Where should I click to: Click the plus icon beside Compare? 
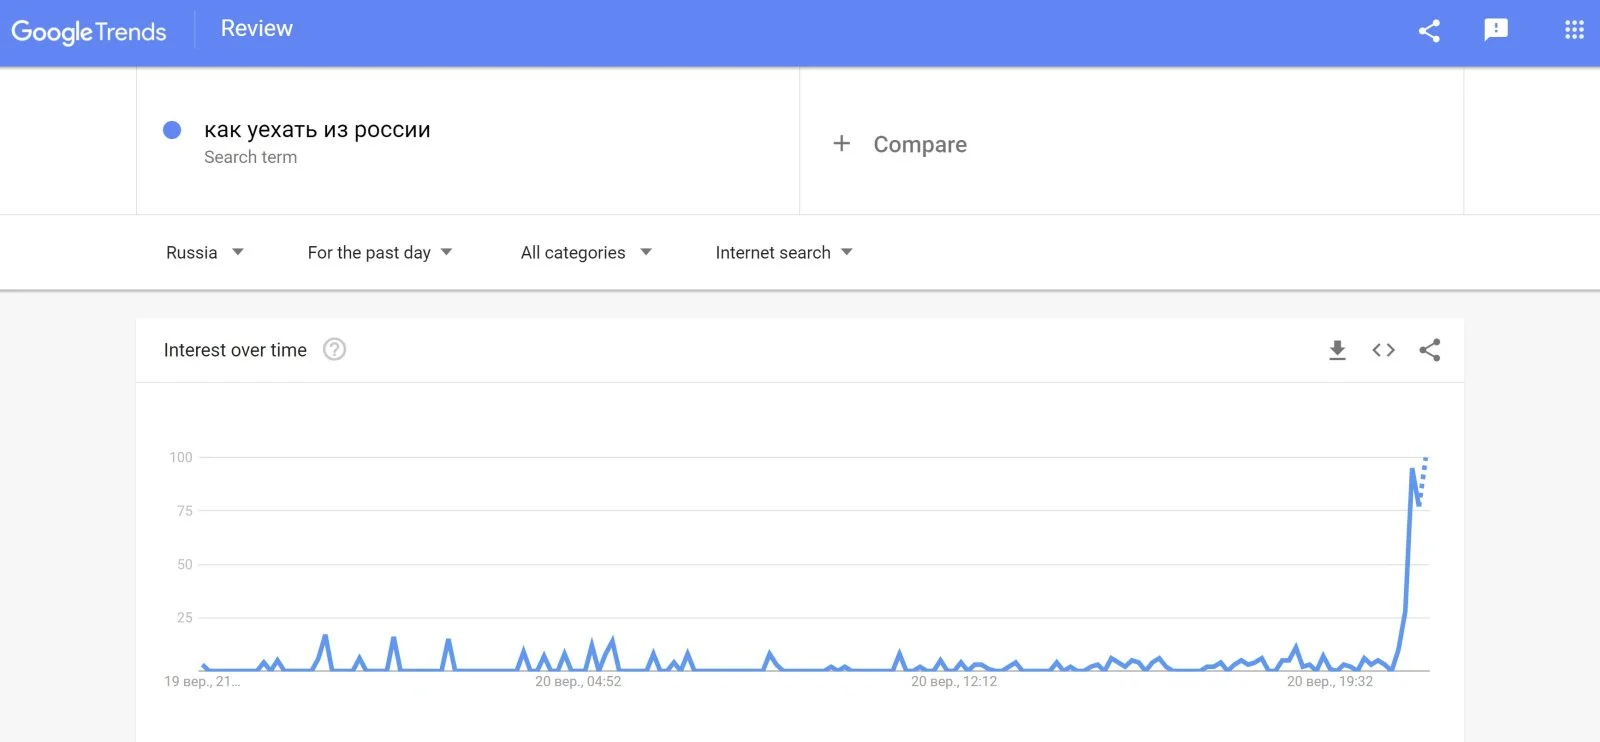[x=842, y=144]
